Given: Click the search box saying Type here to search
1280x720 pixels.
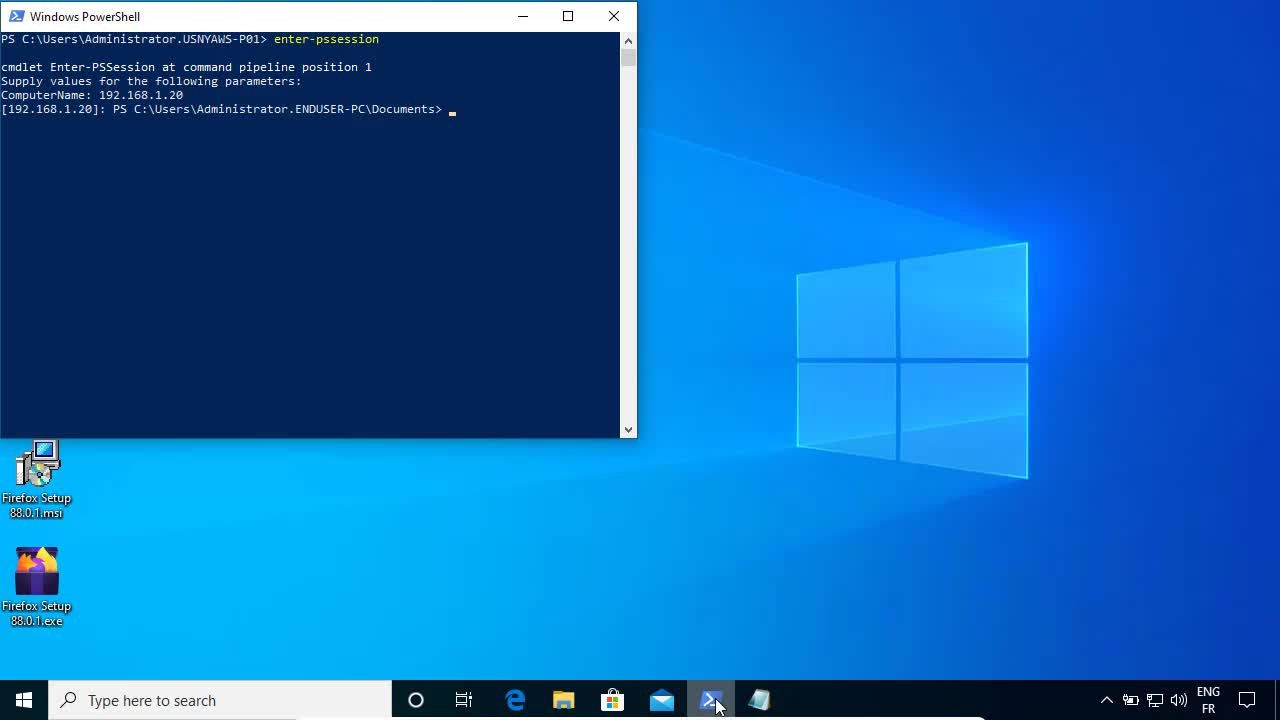Looking at the screenshot, I should coord(220,700).
